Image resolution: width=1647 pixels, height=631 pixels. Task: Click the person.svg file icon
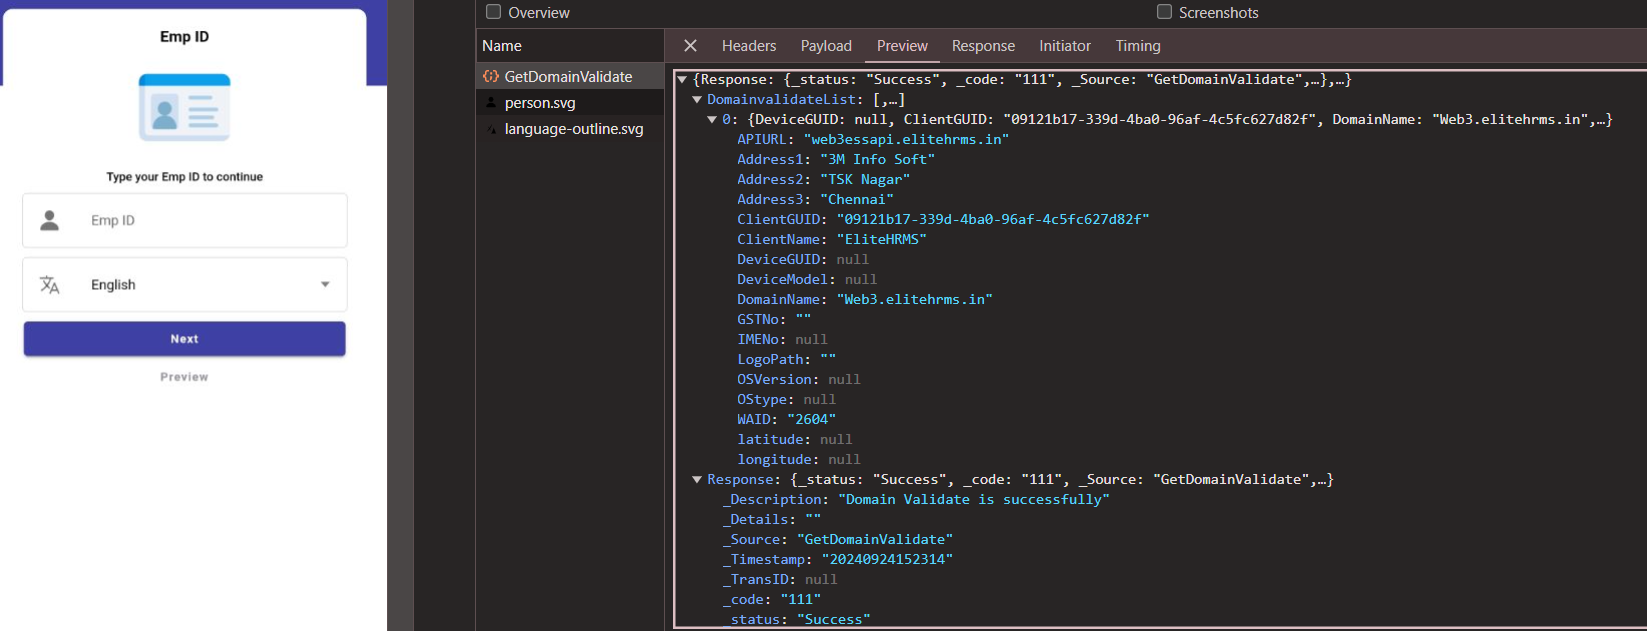490,103
